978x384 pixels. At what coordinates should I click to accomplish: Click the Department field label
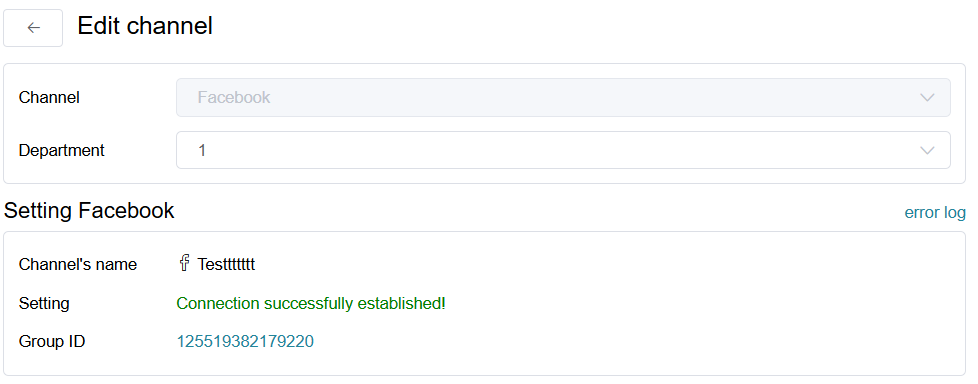click(x=62, y=150)
